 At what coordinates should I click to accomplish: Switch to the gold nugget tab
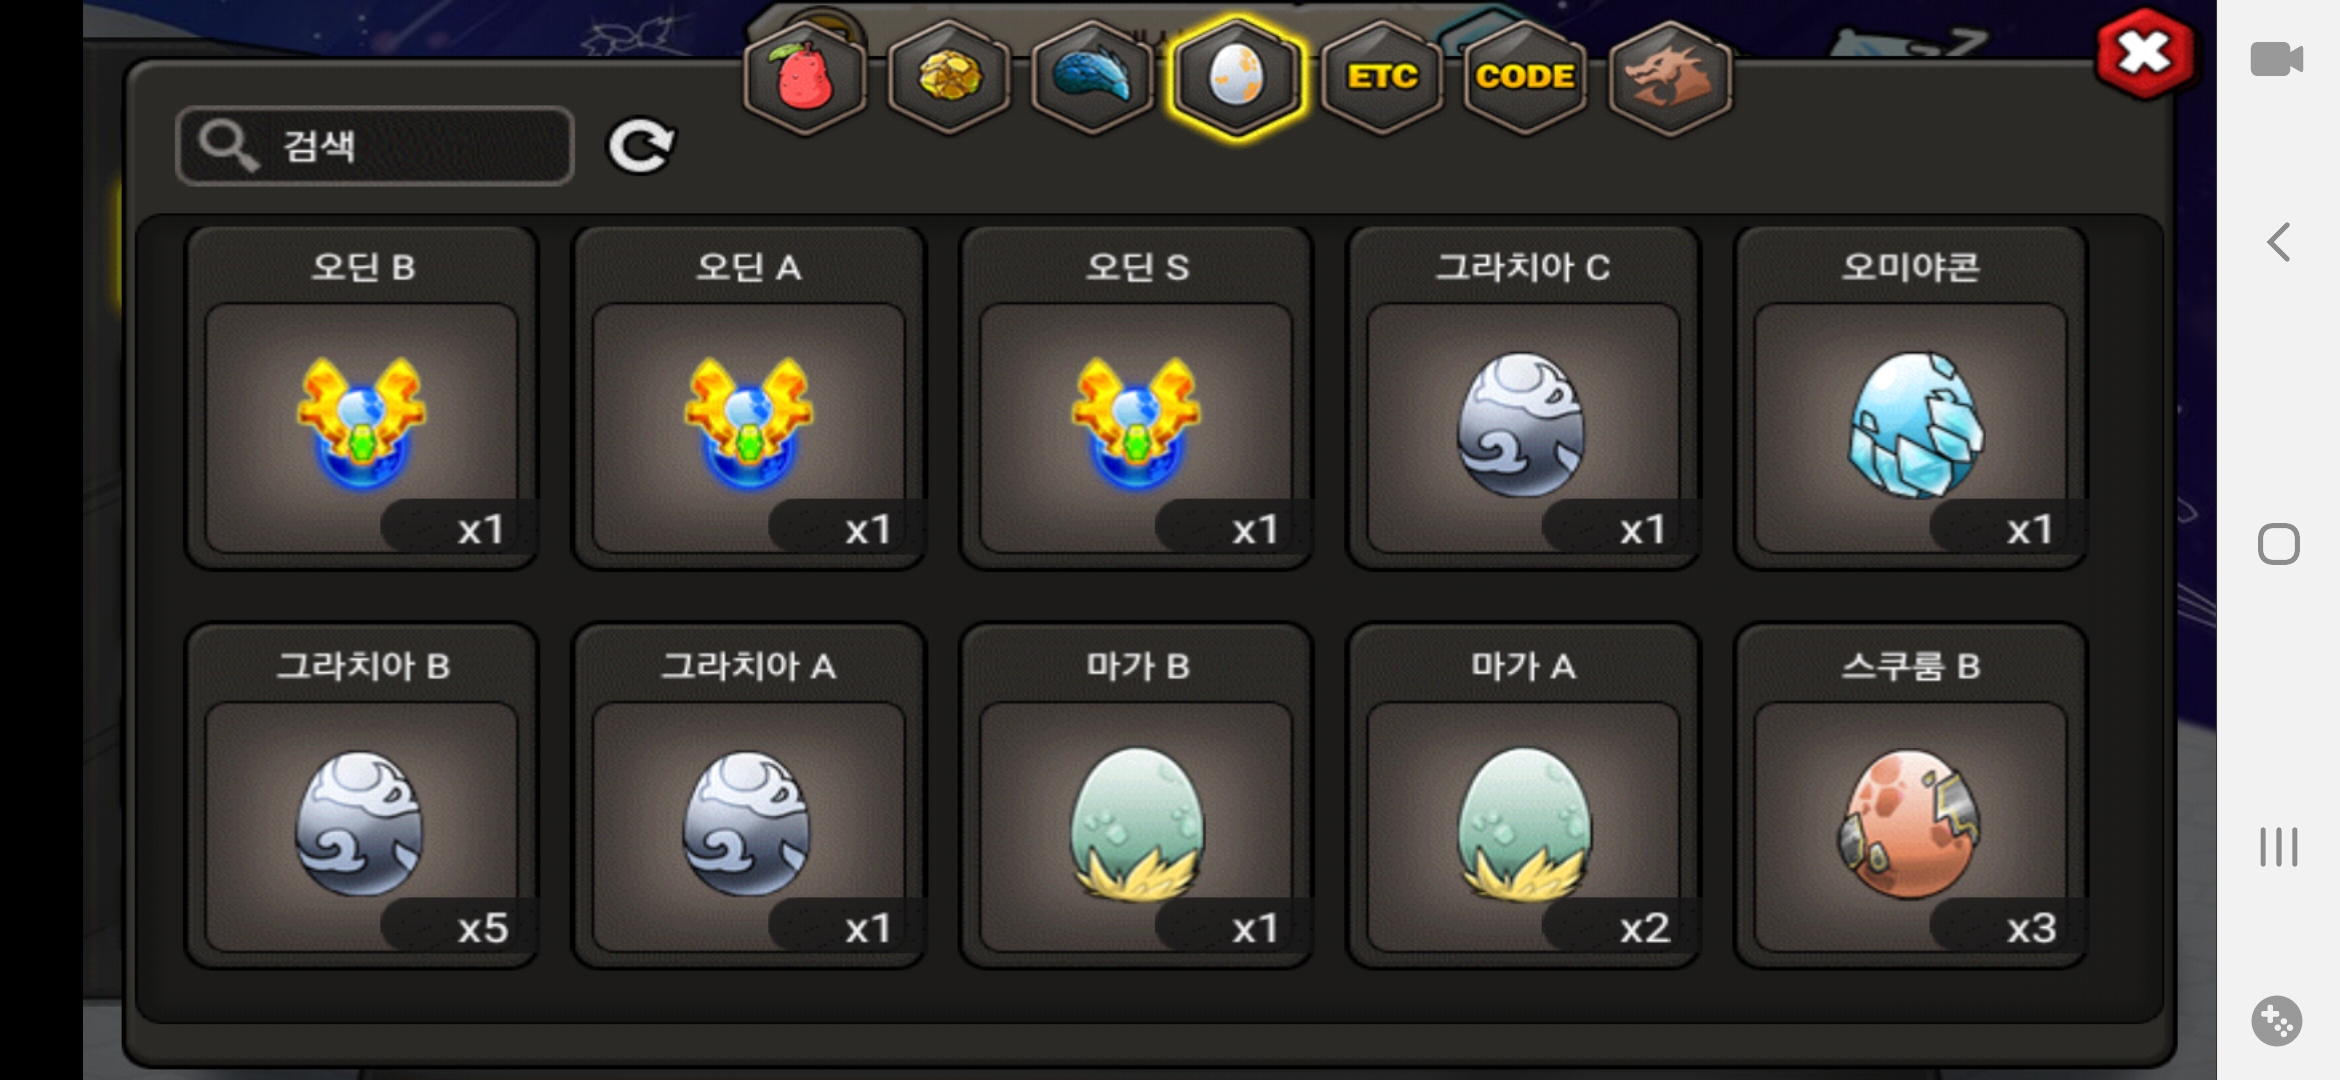[948, 77]
